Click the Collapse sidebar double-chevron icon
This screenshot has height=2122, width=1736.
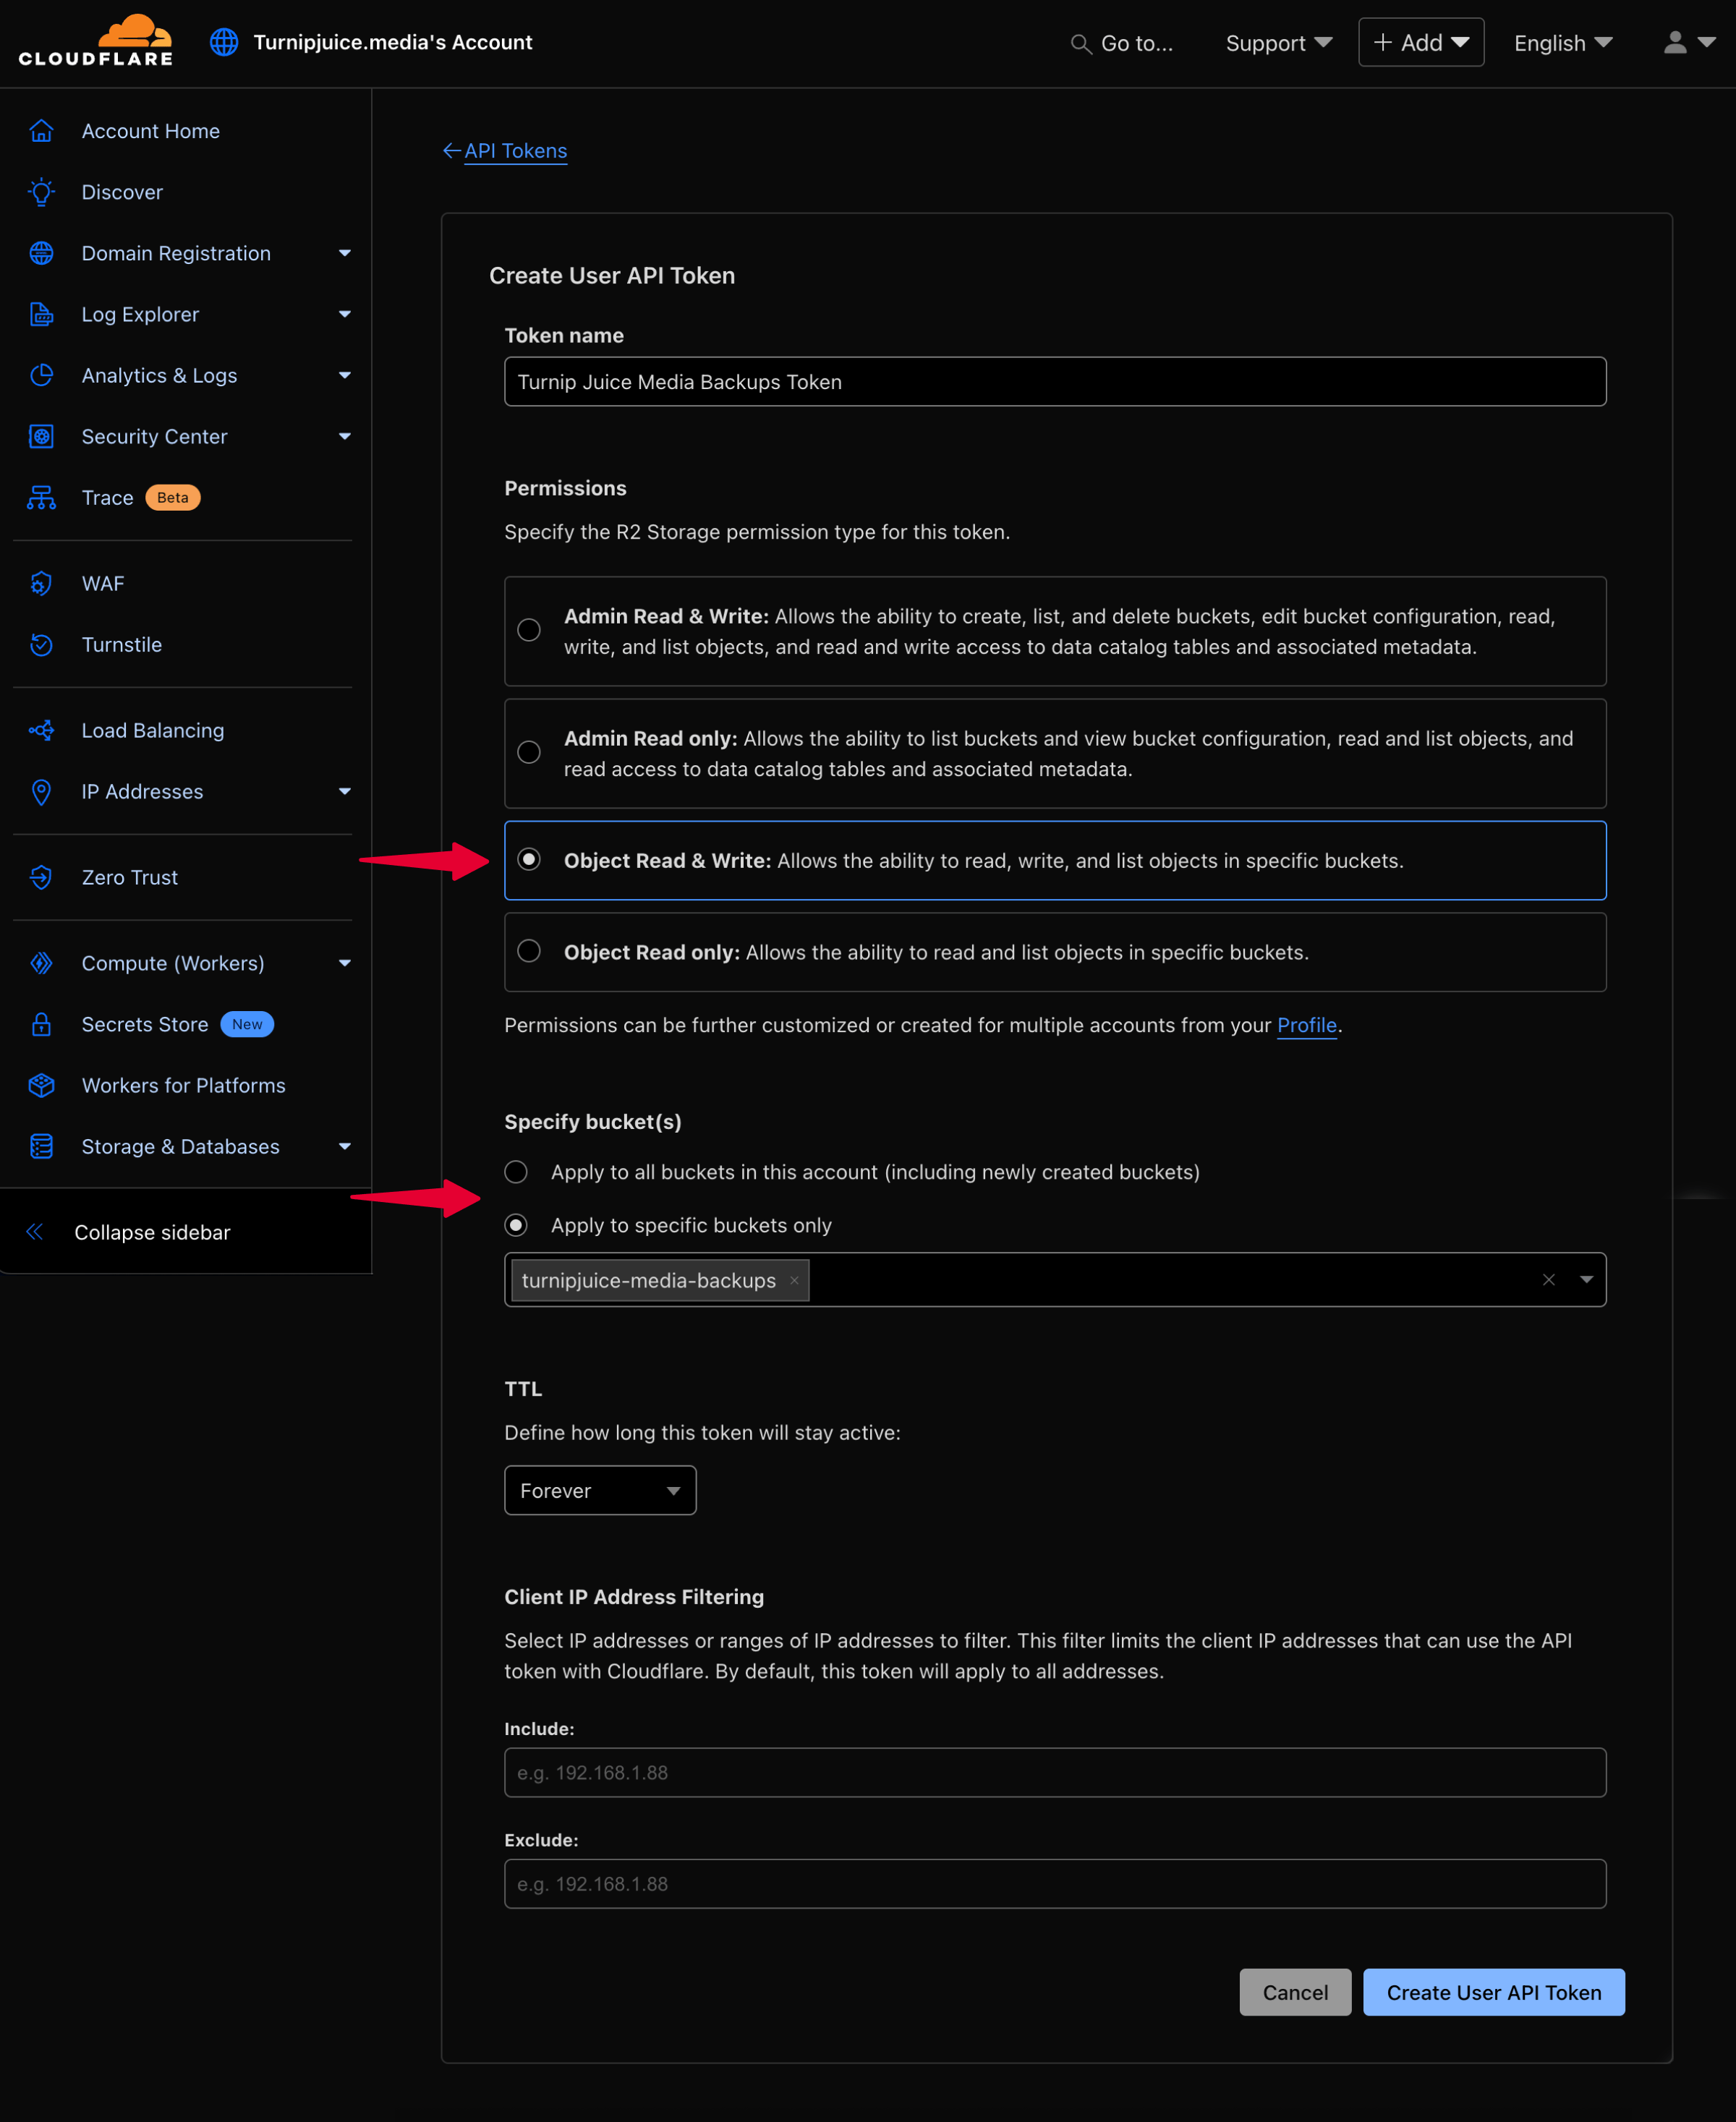(x=35, y=1231)
